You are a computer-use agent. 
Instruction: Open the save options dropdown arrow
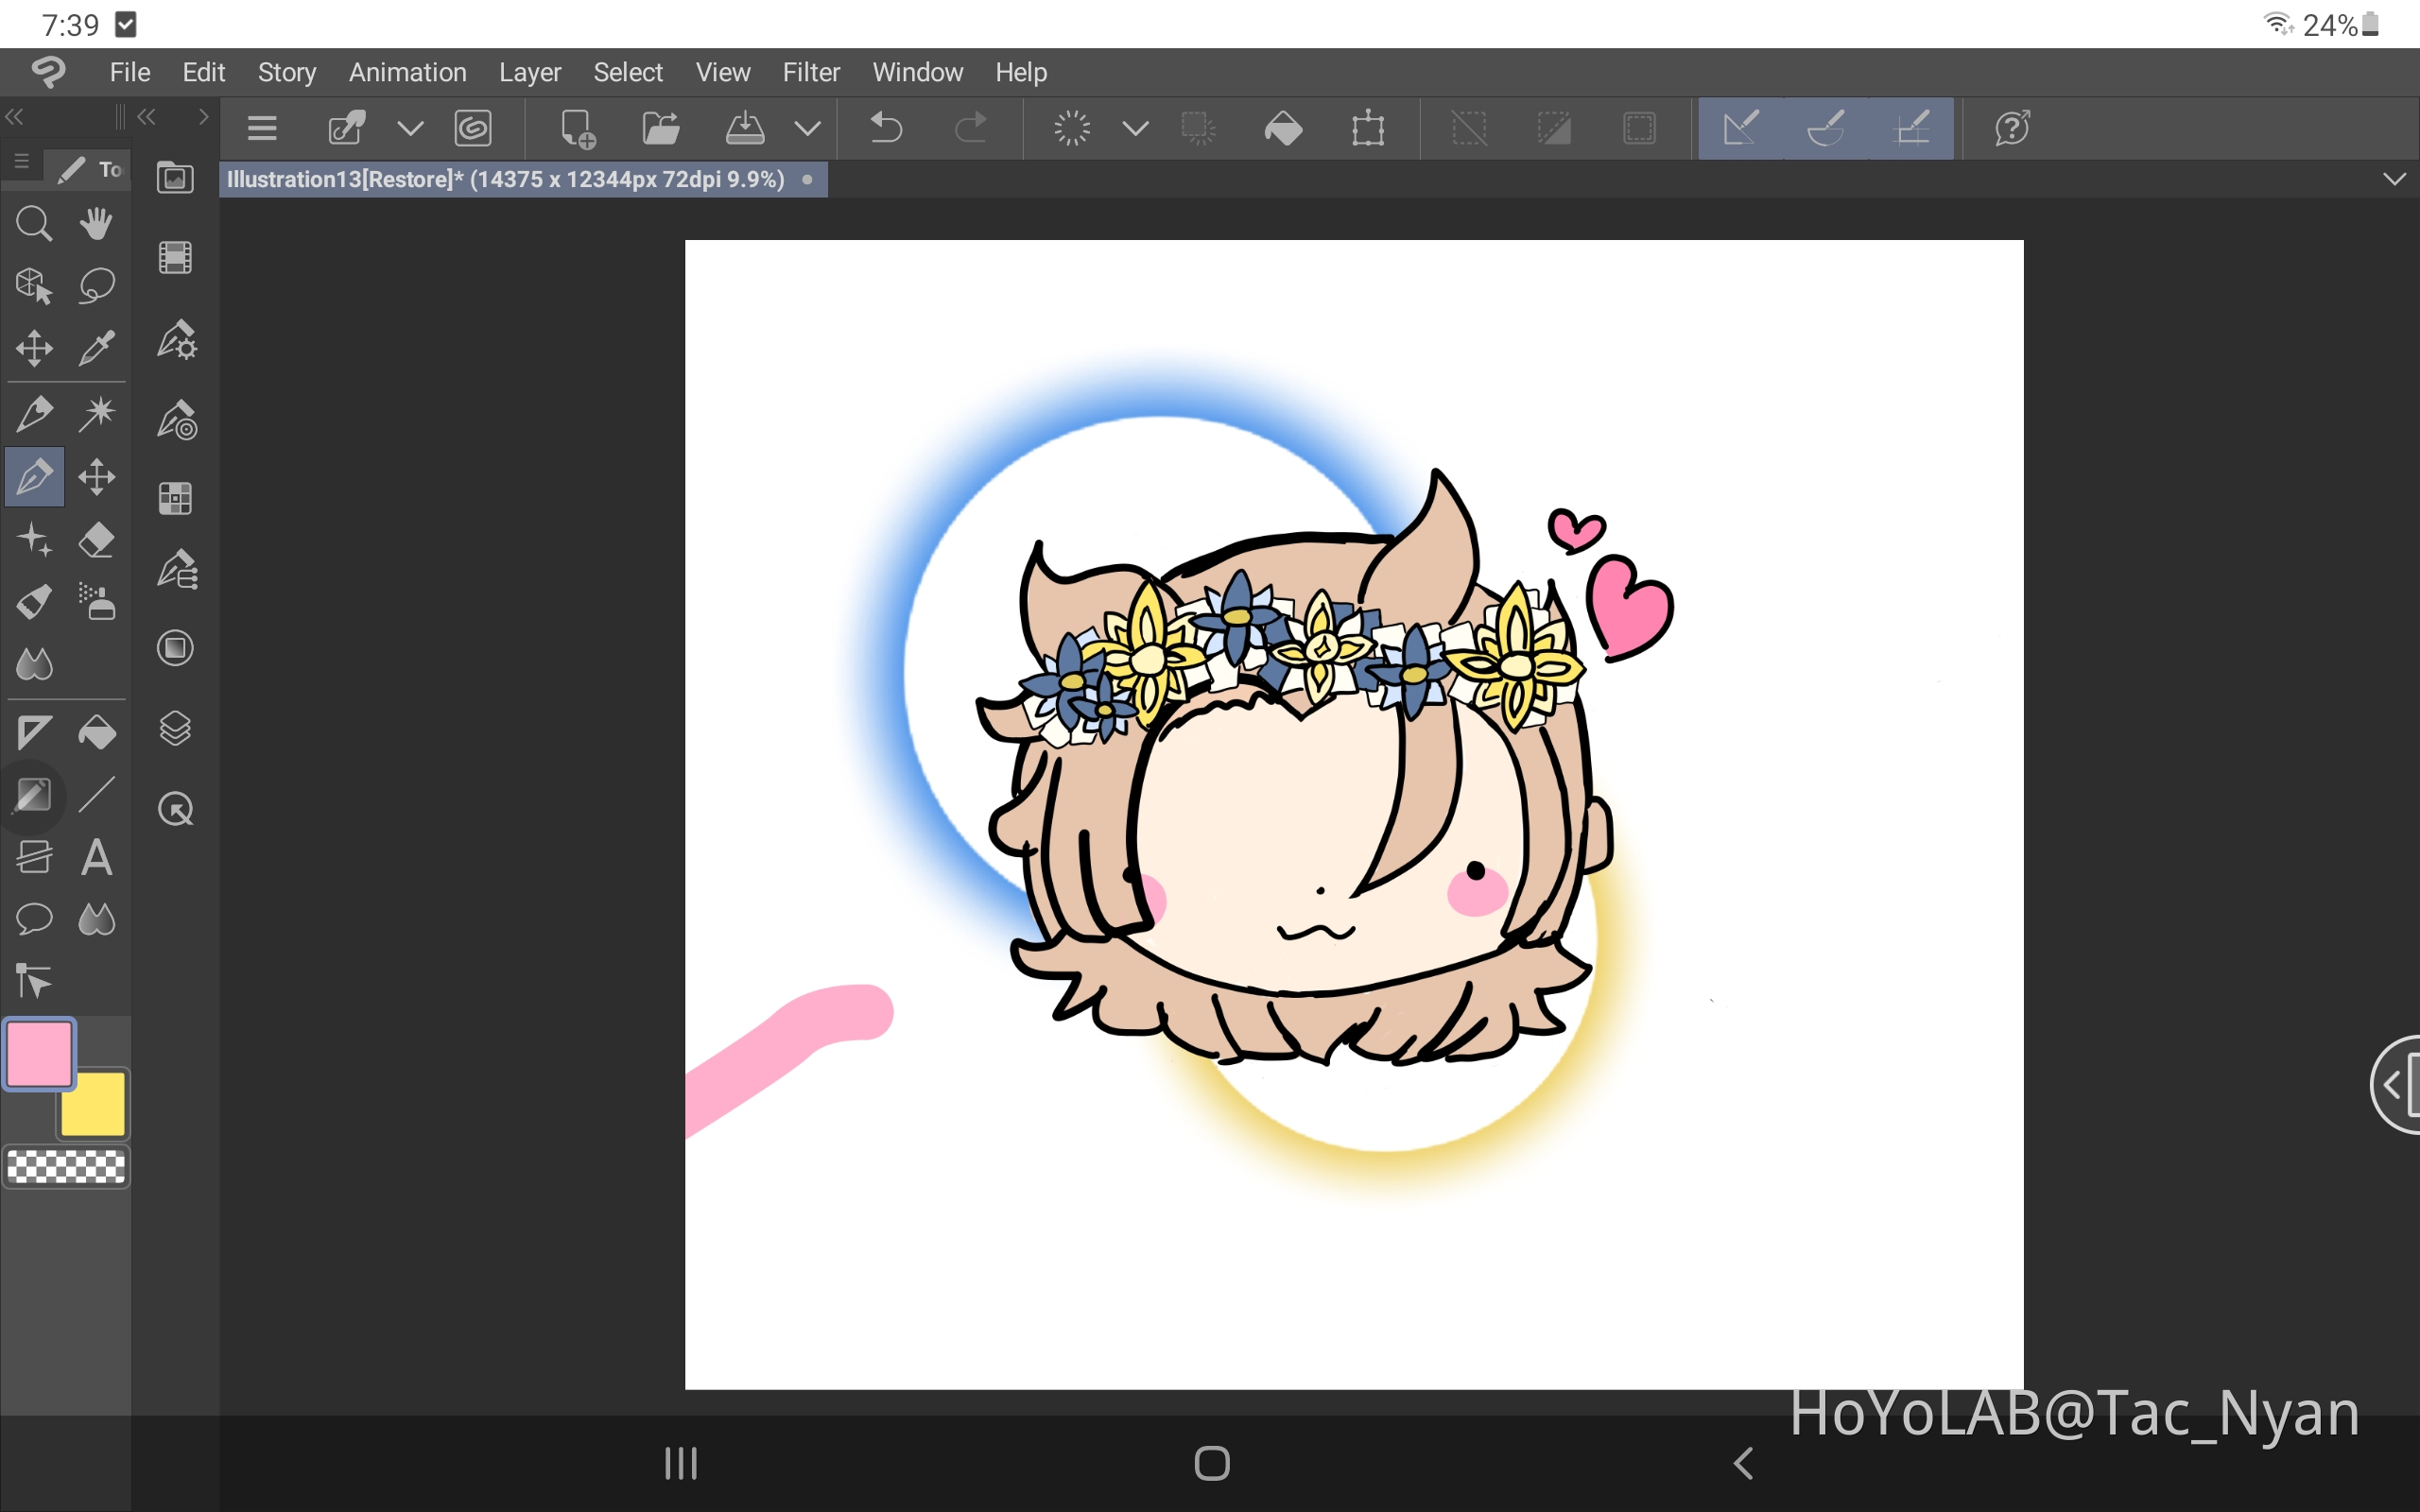808,128
